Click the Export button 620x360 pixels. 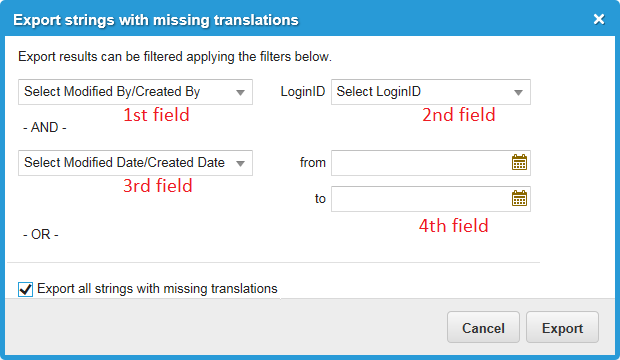[x=562, y=327]
